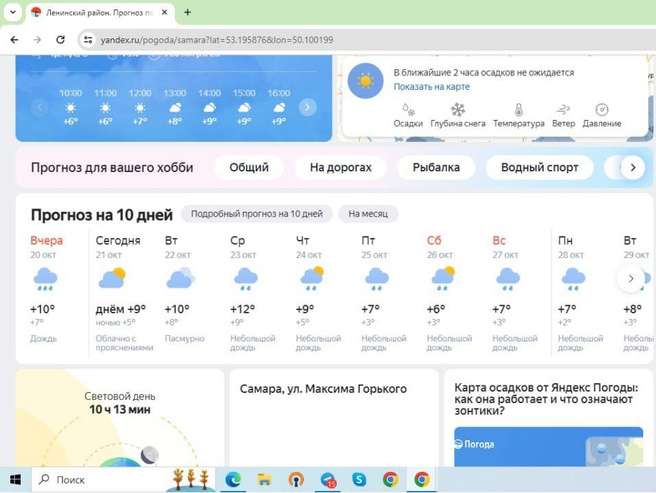Image resolution: width=656 pixels, height=493 pixels.
Task: Select the Давление pressure gauge icon
Action: tap(602, 110)
